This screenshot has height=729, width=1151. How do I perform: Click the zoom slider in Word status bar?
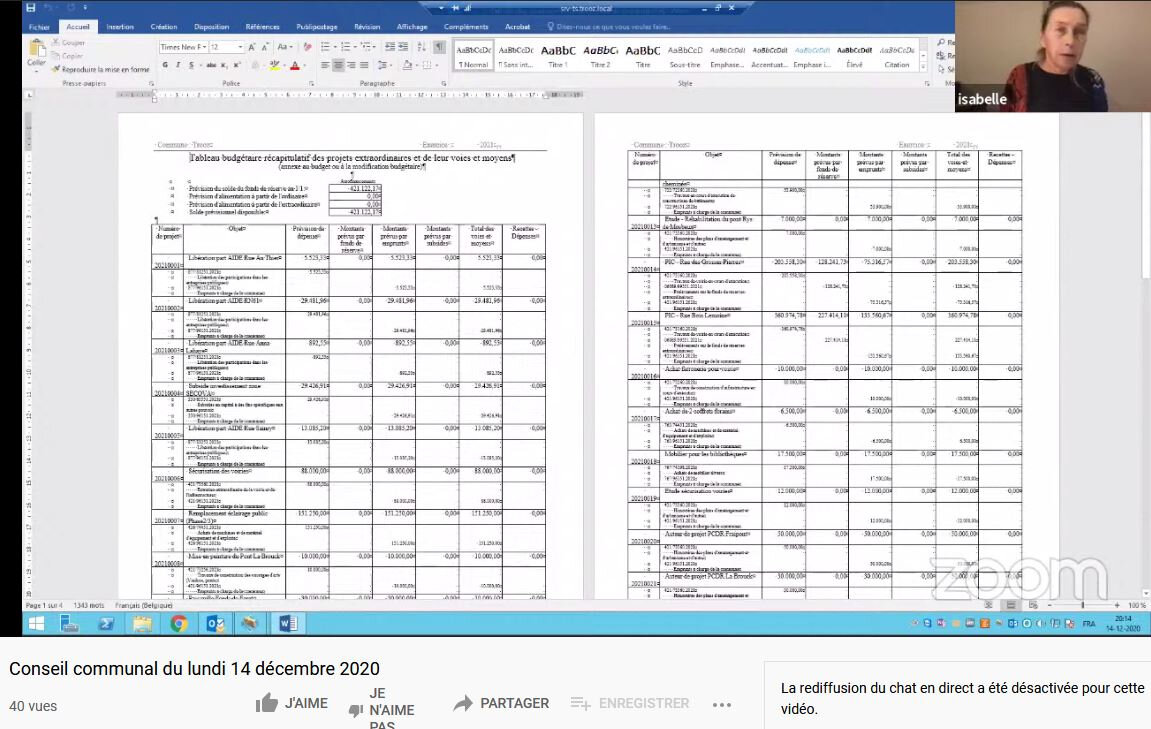[1083, 606]
